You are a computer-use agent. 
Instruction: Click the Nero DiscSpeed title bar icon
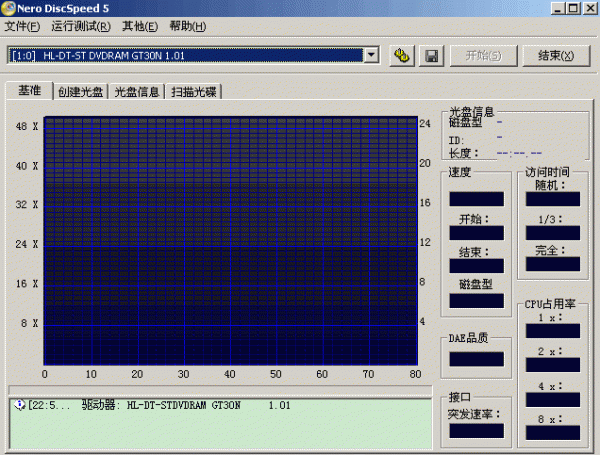pyautogui.click(x=8, y=8)
